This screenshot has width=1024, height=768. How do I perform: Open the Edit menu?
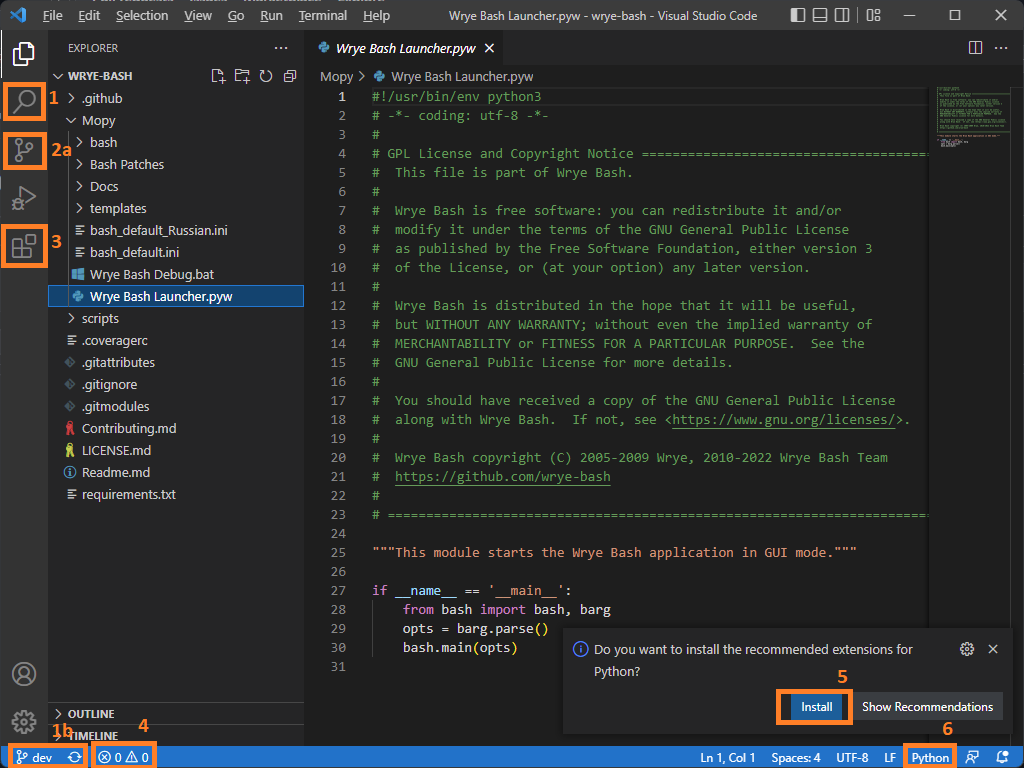click(89, 15)
